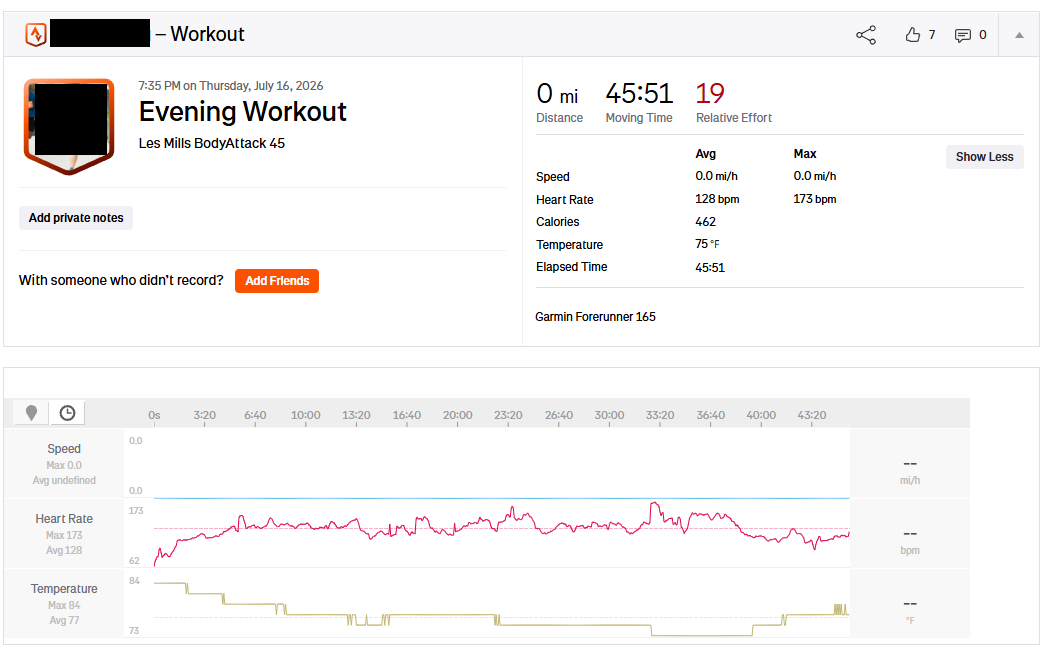The width and height of the screenshot is (1049, 661).
Task: Switch chart axis to time clock icon
Action: pos(67,413)
